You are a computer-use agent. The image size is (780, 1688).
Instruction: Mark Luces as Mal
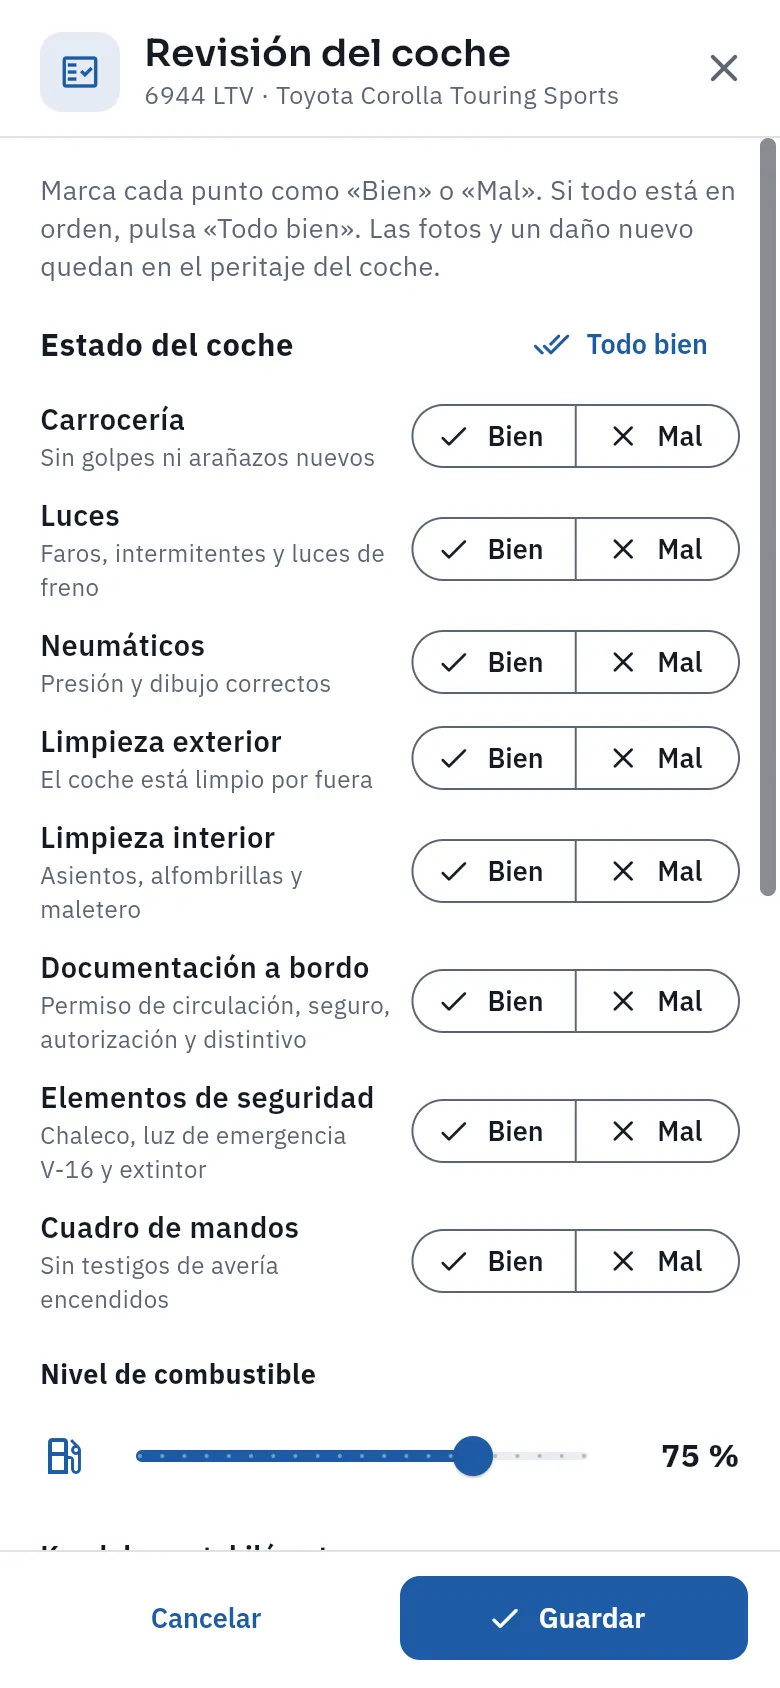click(657, 549)
